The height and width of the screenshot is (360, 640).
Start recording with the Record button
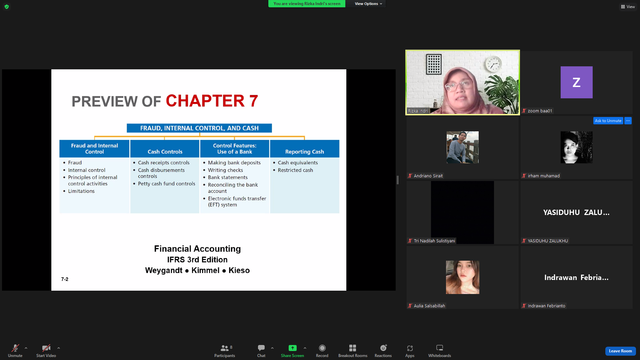tap(322, 350)
